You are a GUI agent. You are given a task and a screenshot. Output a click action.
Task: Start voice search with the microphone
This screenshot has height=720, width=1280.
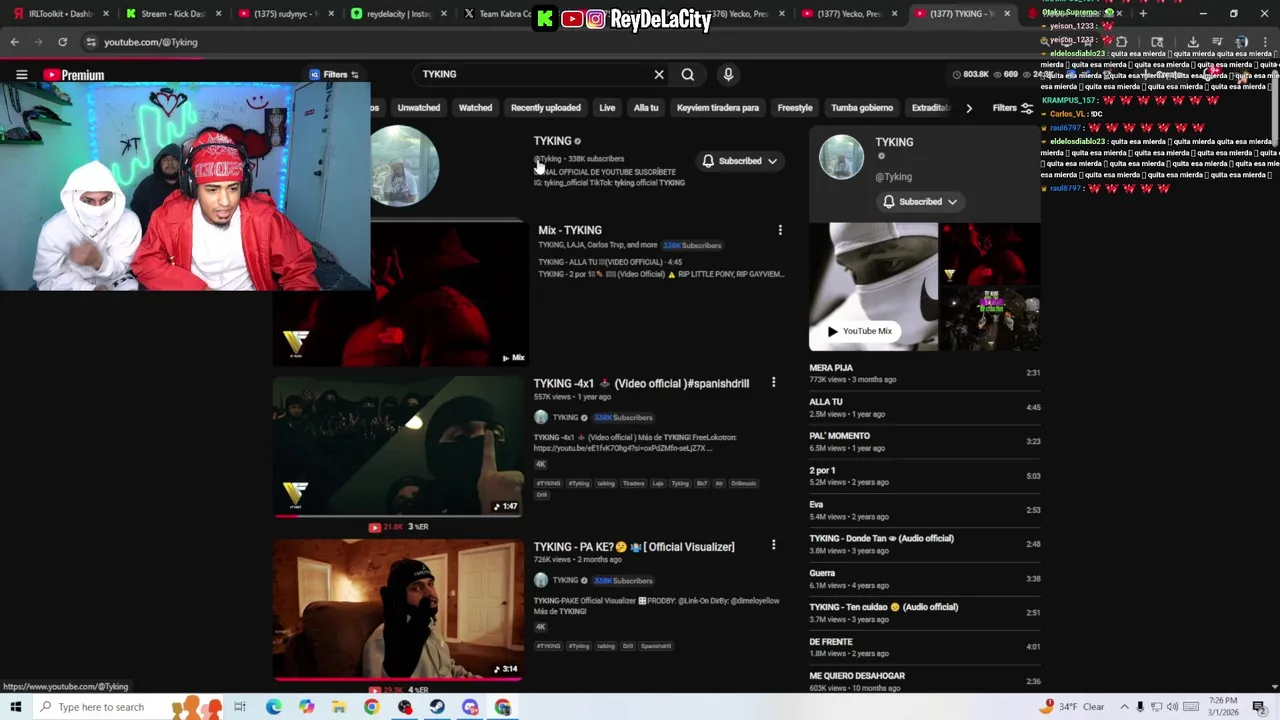728,75
